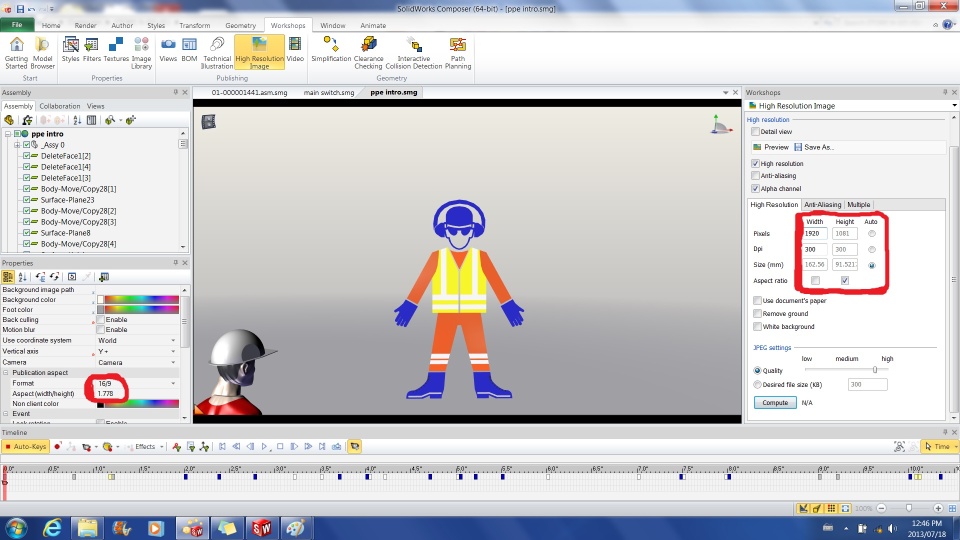
Task: Enable the Anti-aliasing checkbox
Action: click(756, 176)
